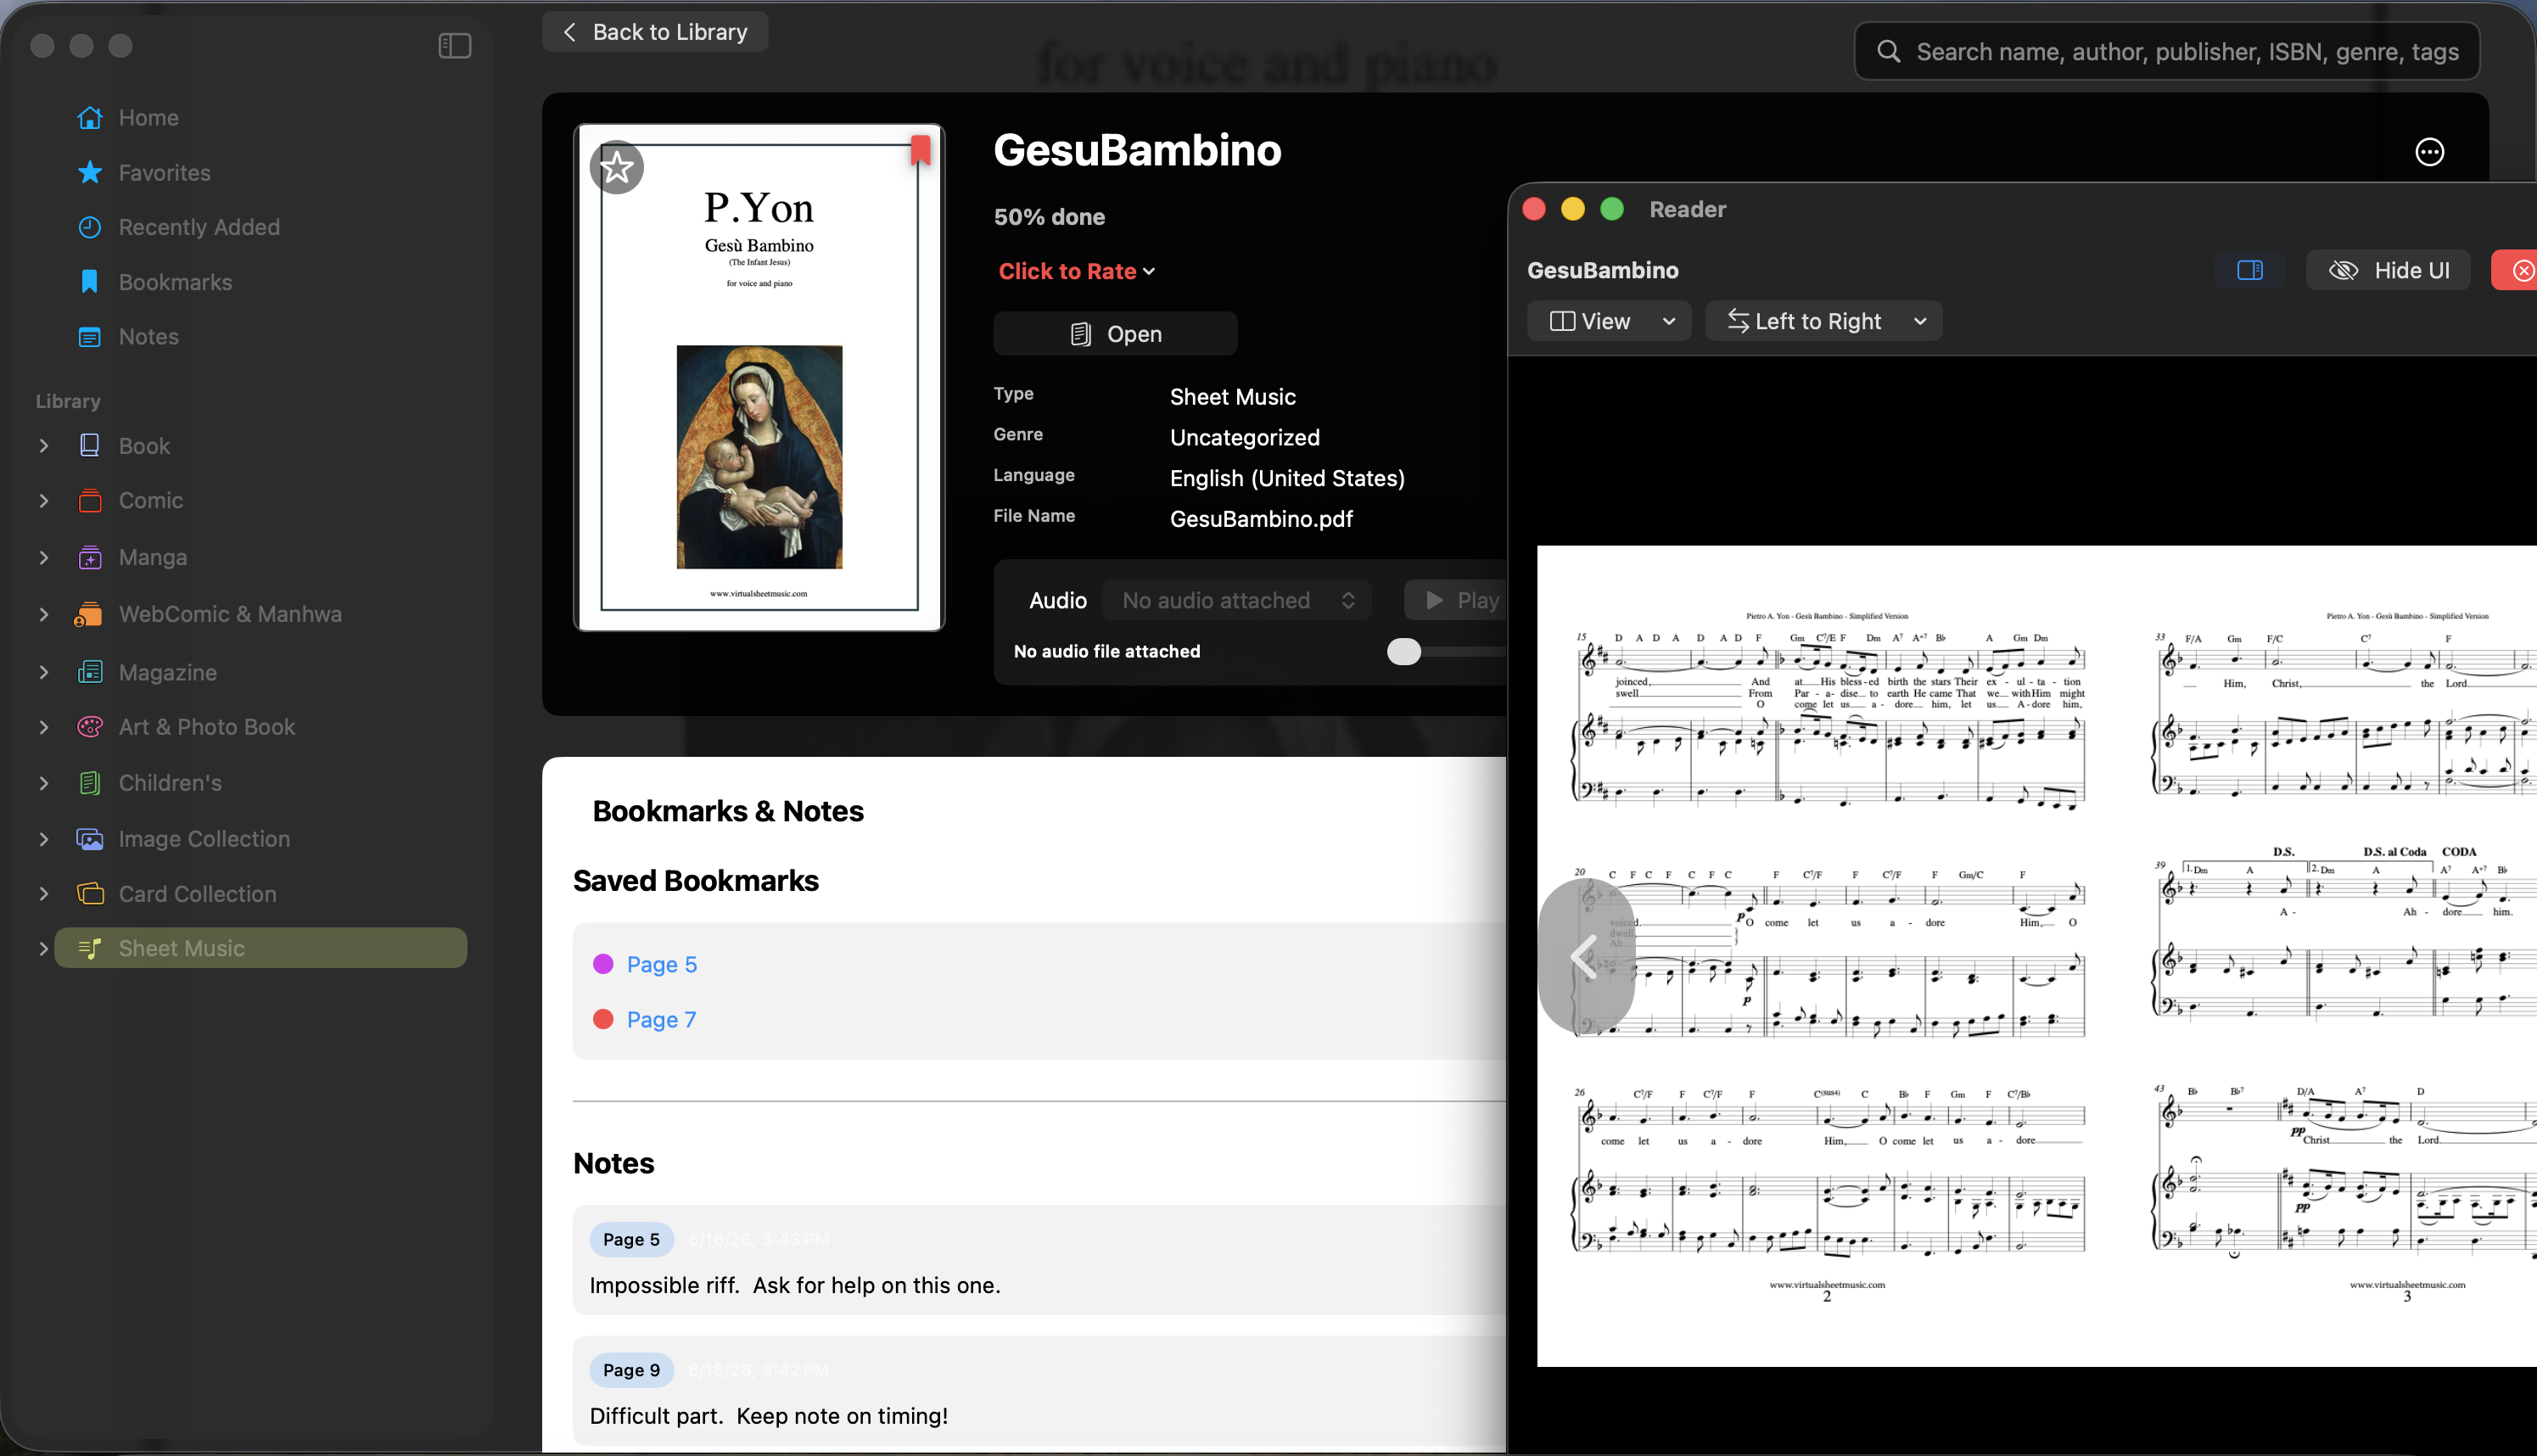This screenshot has height=1456, width=2537.
Task: Expand the Book library category
Action: pos(44,446)
